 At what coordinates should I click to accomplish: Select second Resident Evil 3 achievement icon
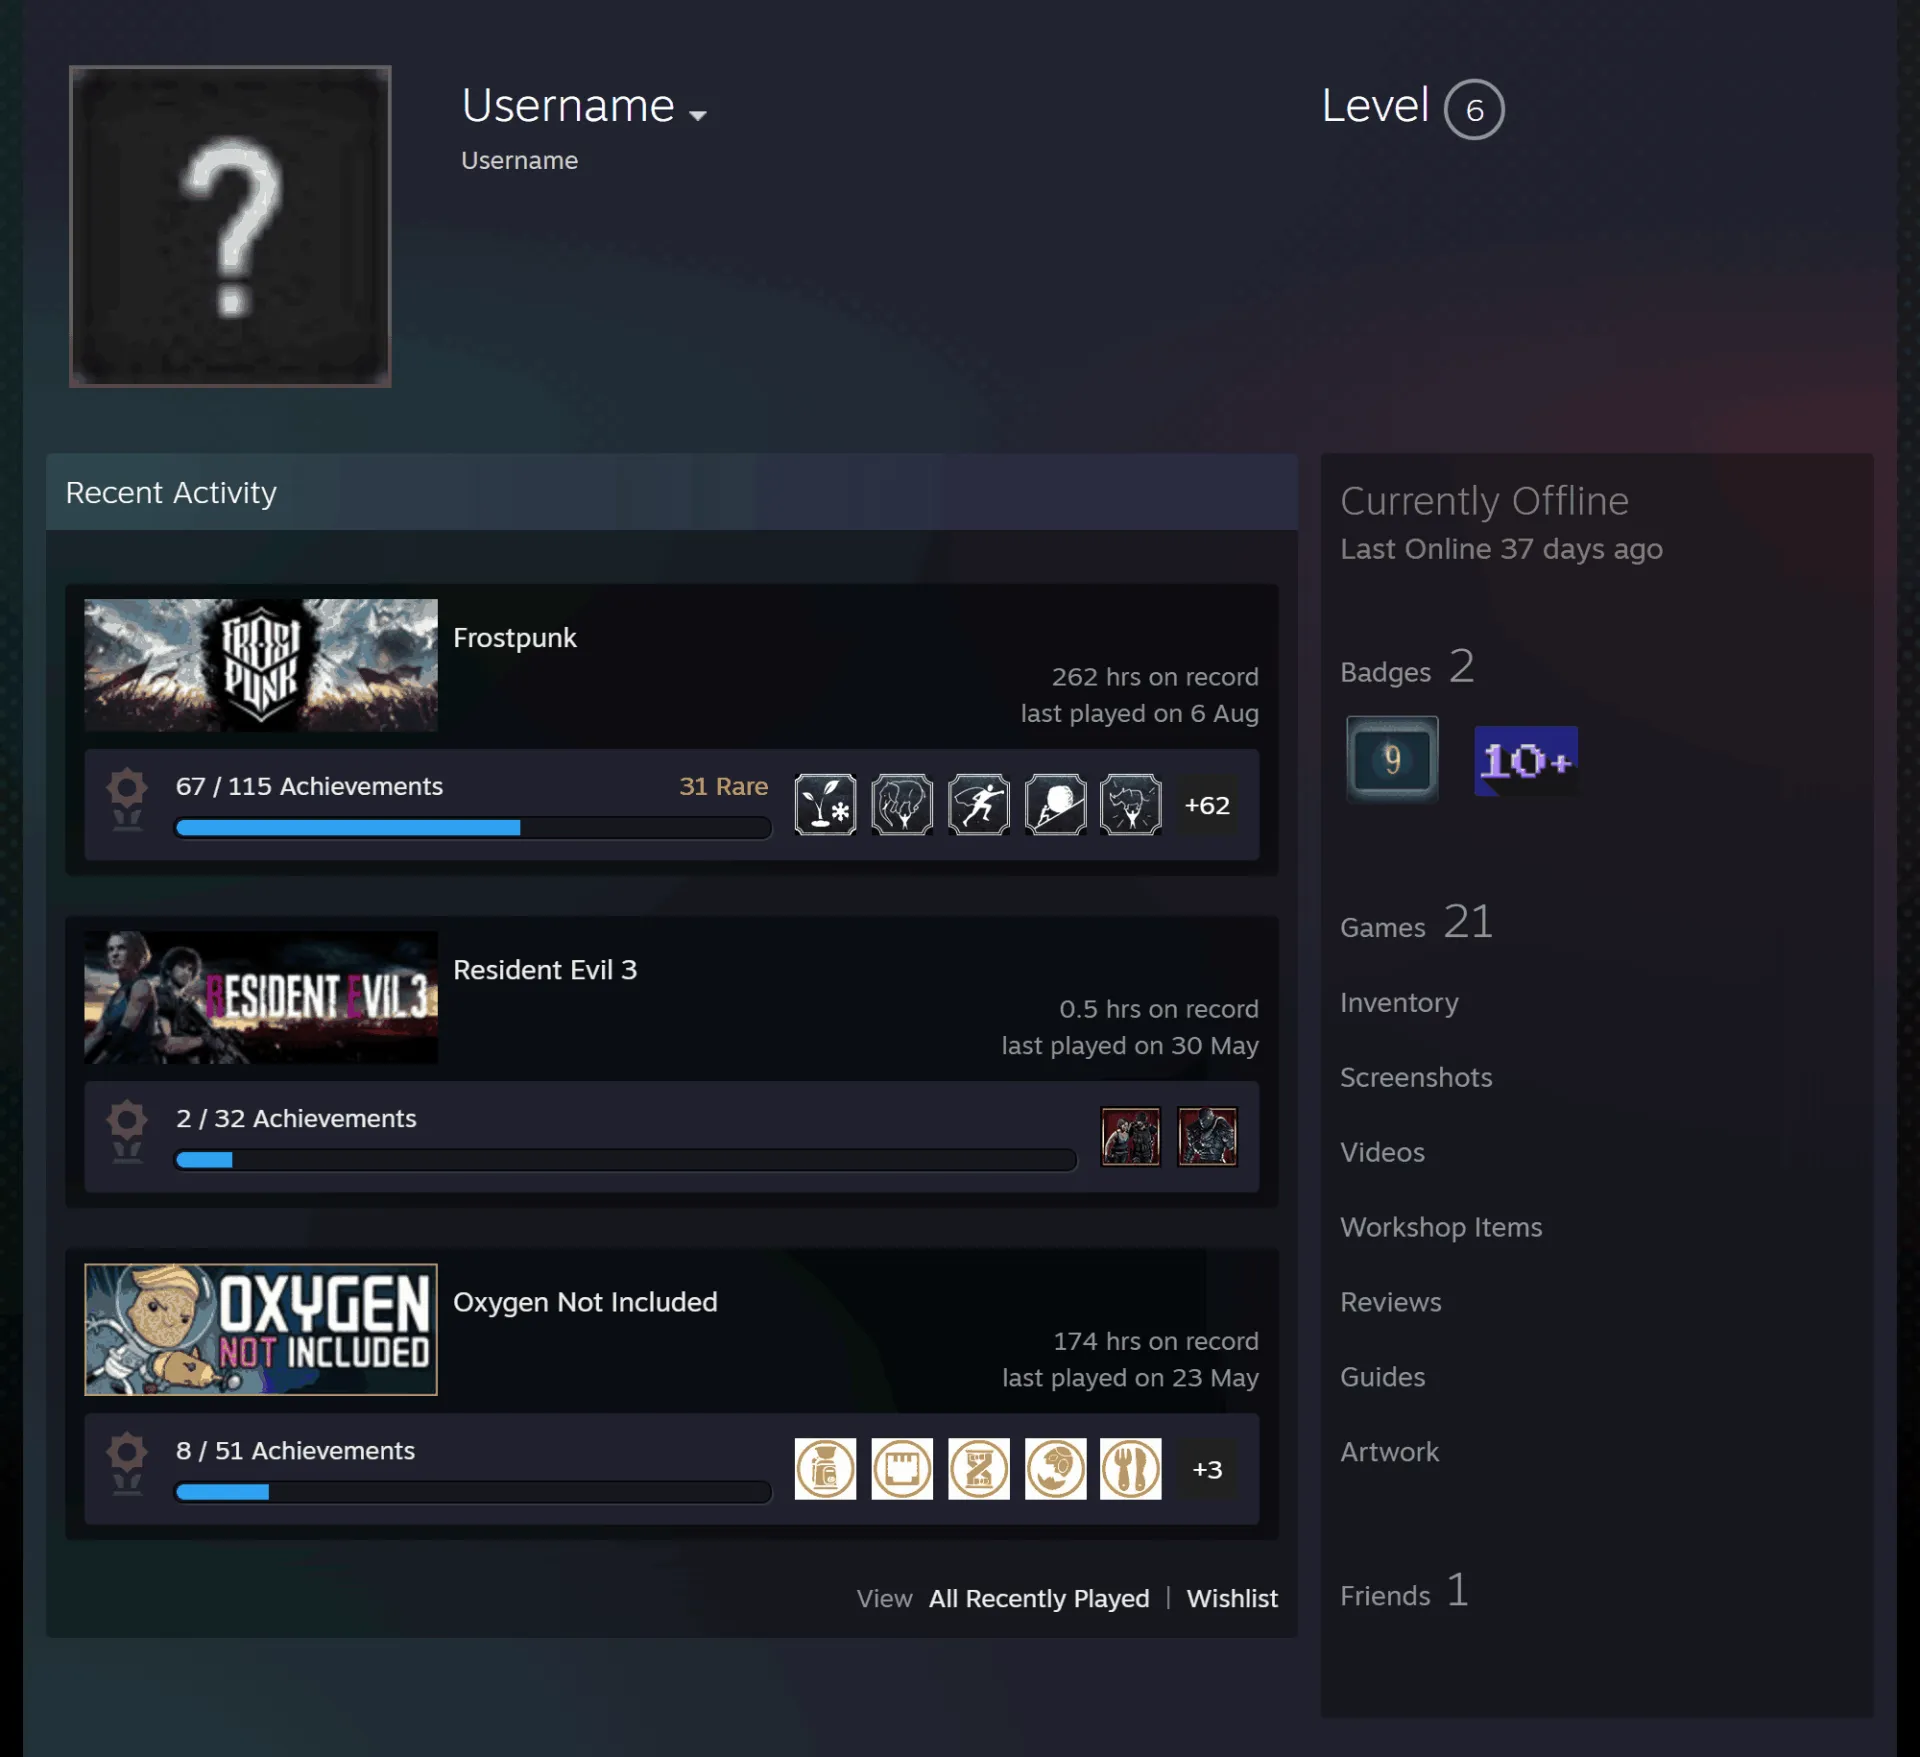click(1207, 1136)
